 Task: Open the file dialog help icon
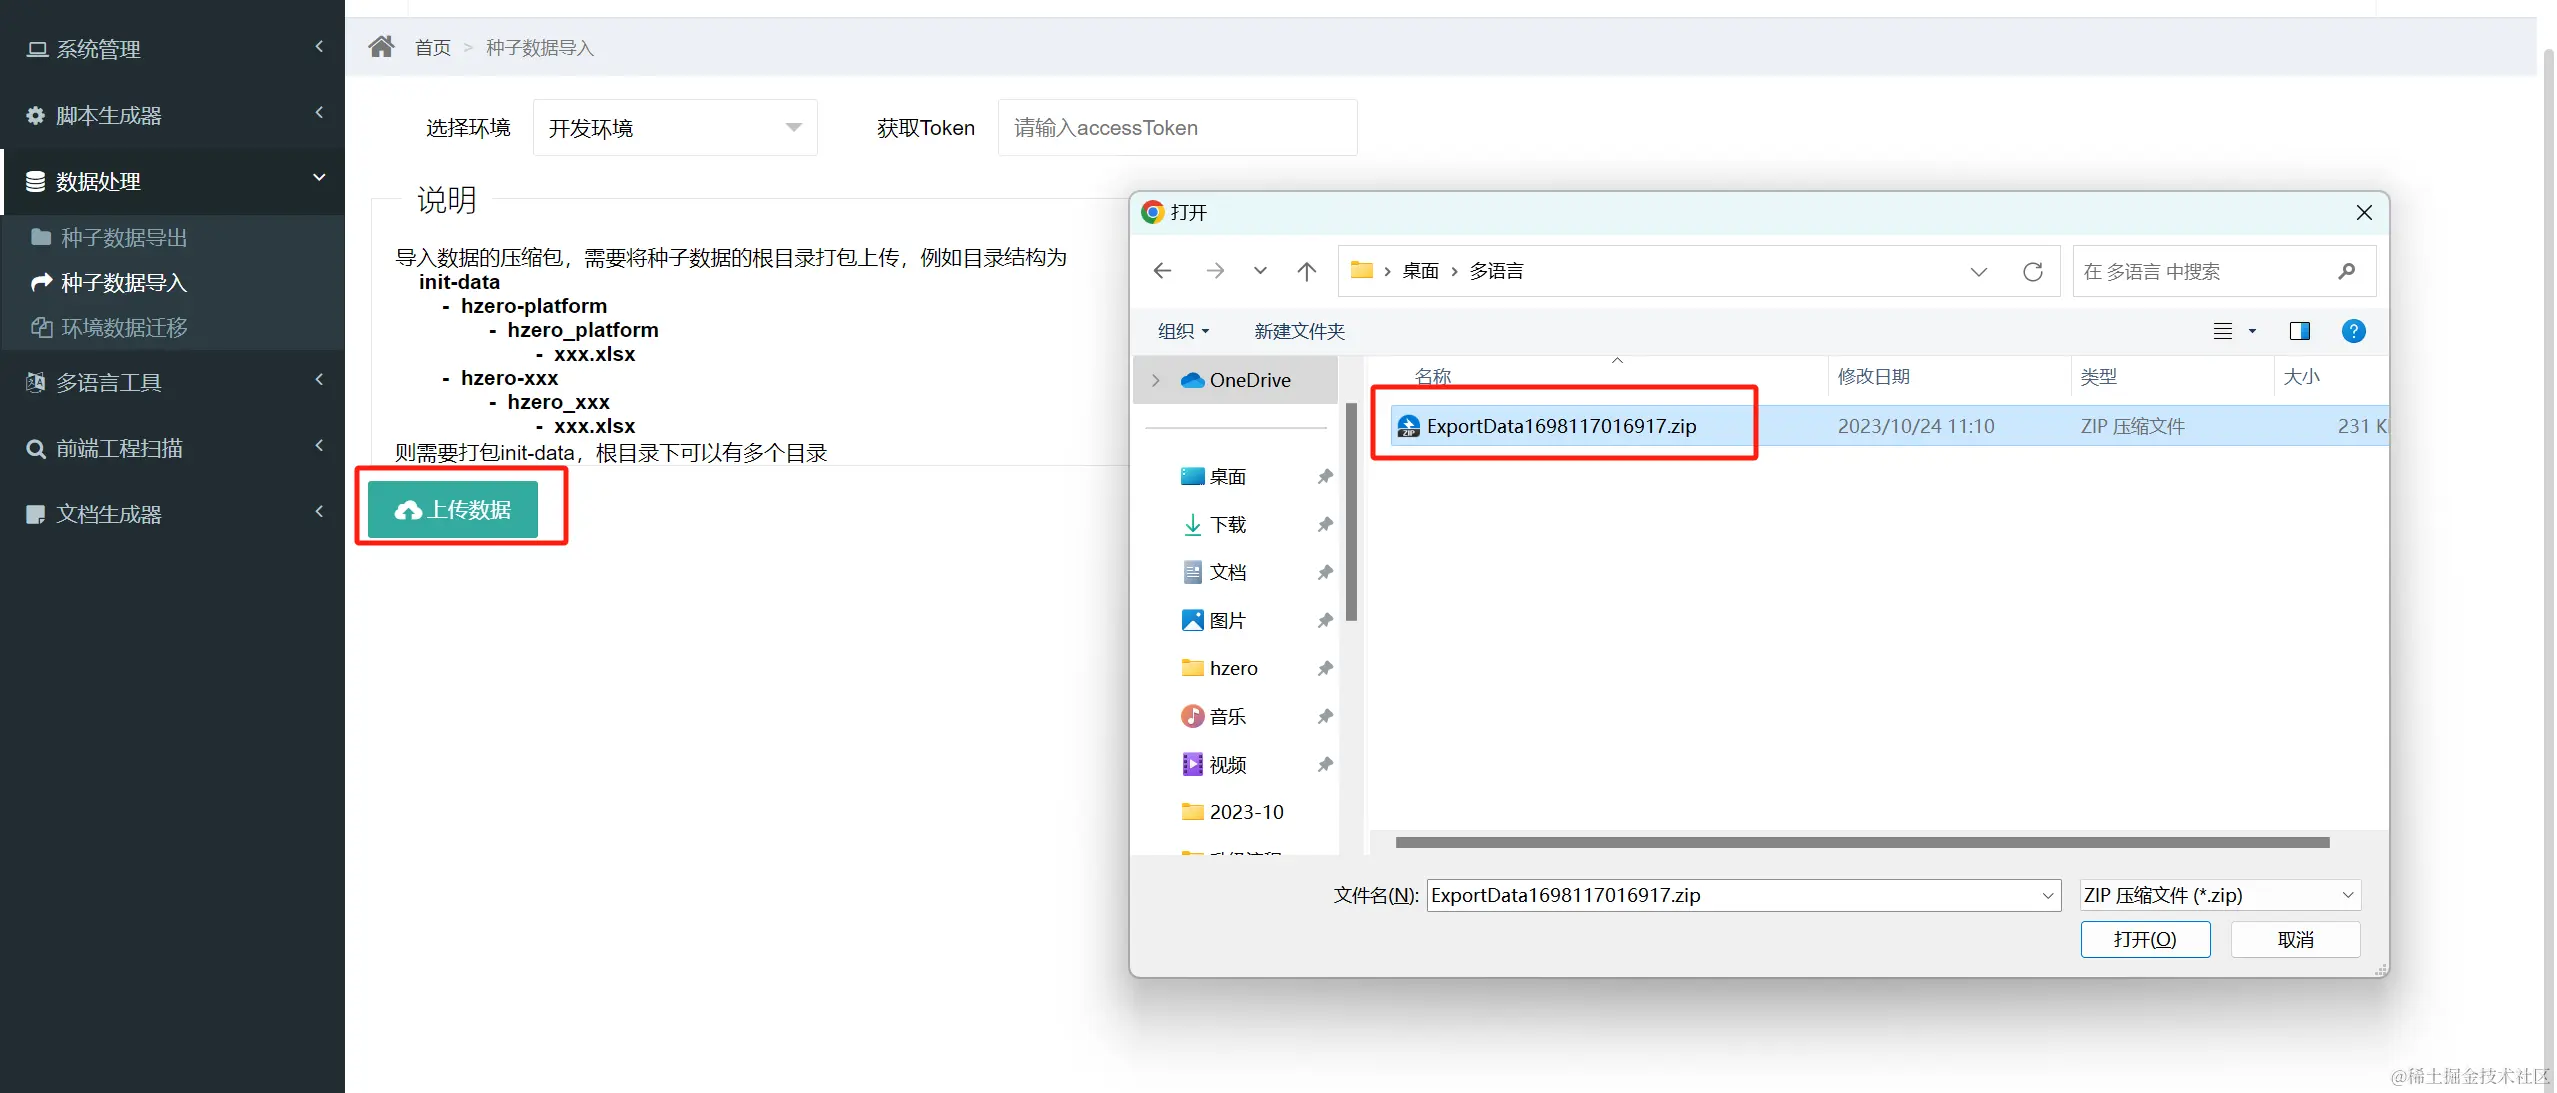pyautogui.click(x=2353, y=331)
